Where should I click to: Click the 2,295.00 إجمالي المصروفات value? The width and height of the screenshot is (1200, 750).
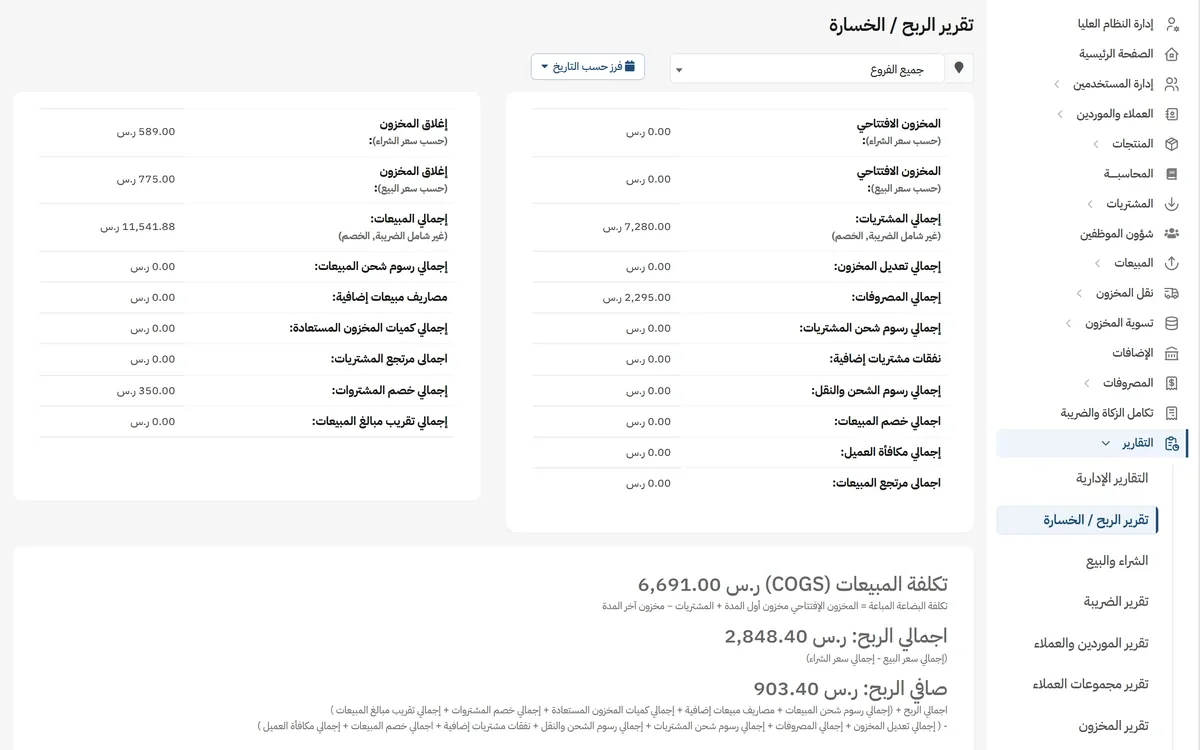[636, 298]
